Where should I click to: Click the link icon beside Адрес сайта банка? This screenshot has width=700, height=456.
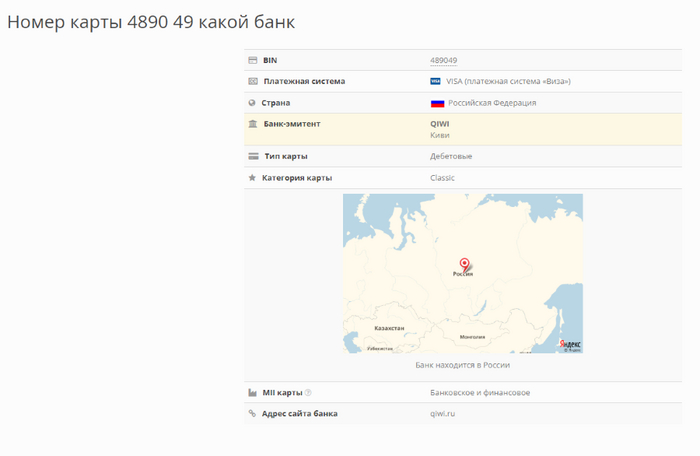tap(253, 413)
